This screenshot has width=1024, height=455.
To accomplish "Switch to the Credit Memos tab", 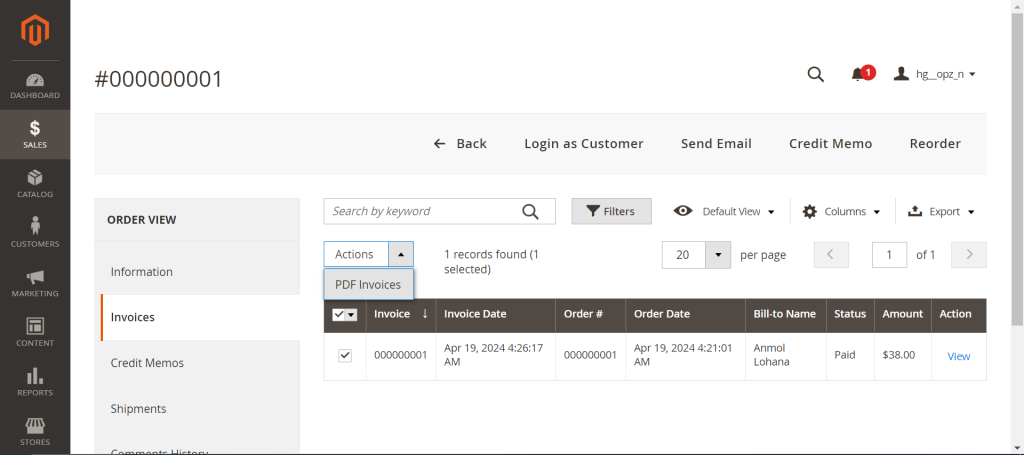I will 197,363.
